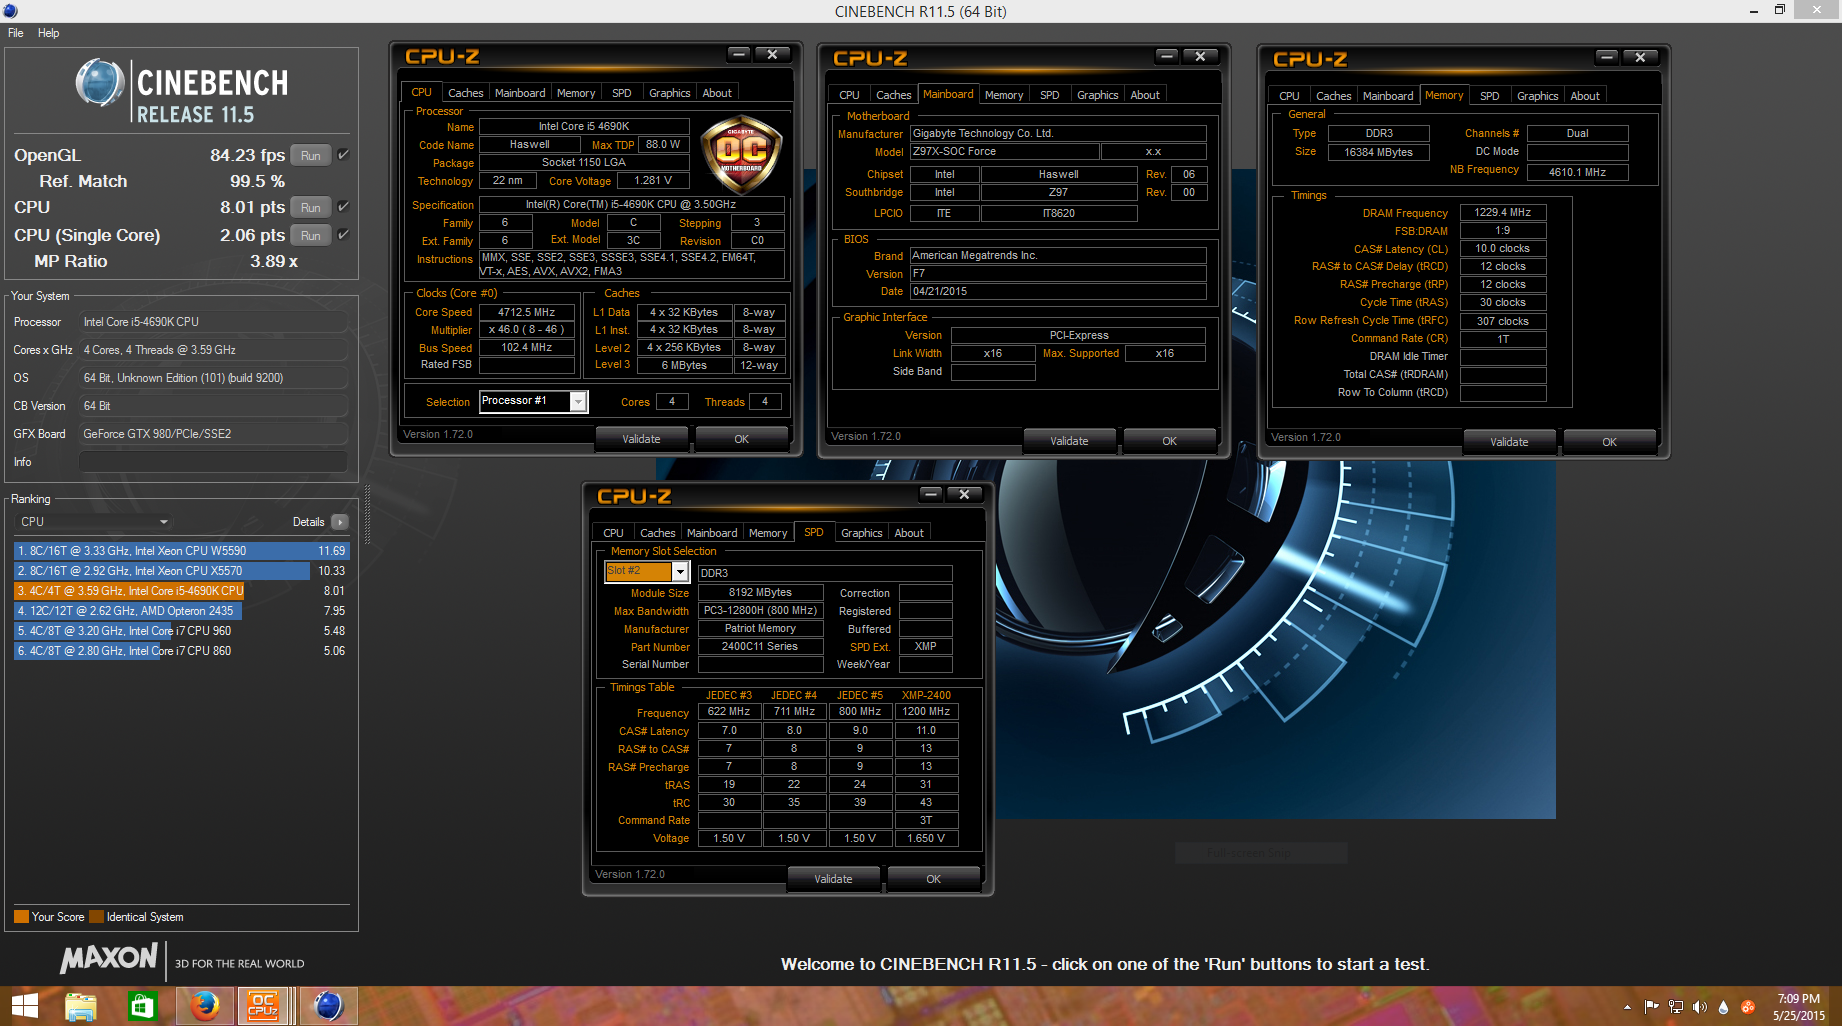The image size is (1842, 1026).
Task: Click Validate in the CPU tab window
Action: click(641, 439)
